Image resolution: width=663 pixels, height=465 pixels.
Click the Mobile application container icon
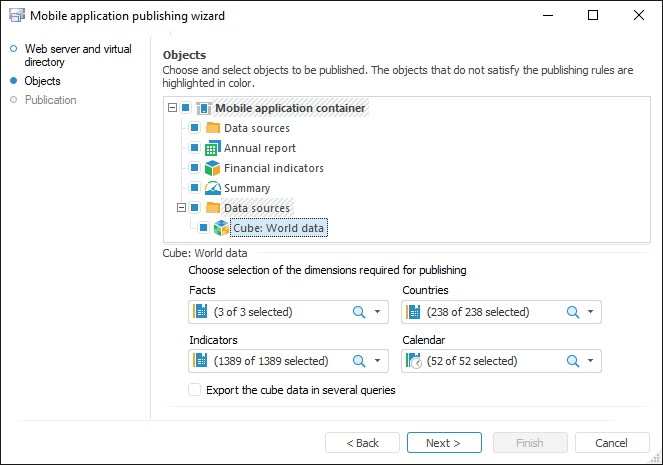[x=203, y=108]
